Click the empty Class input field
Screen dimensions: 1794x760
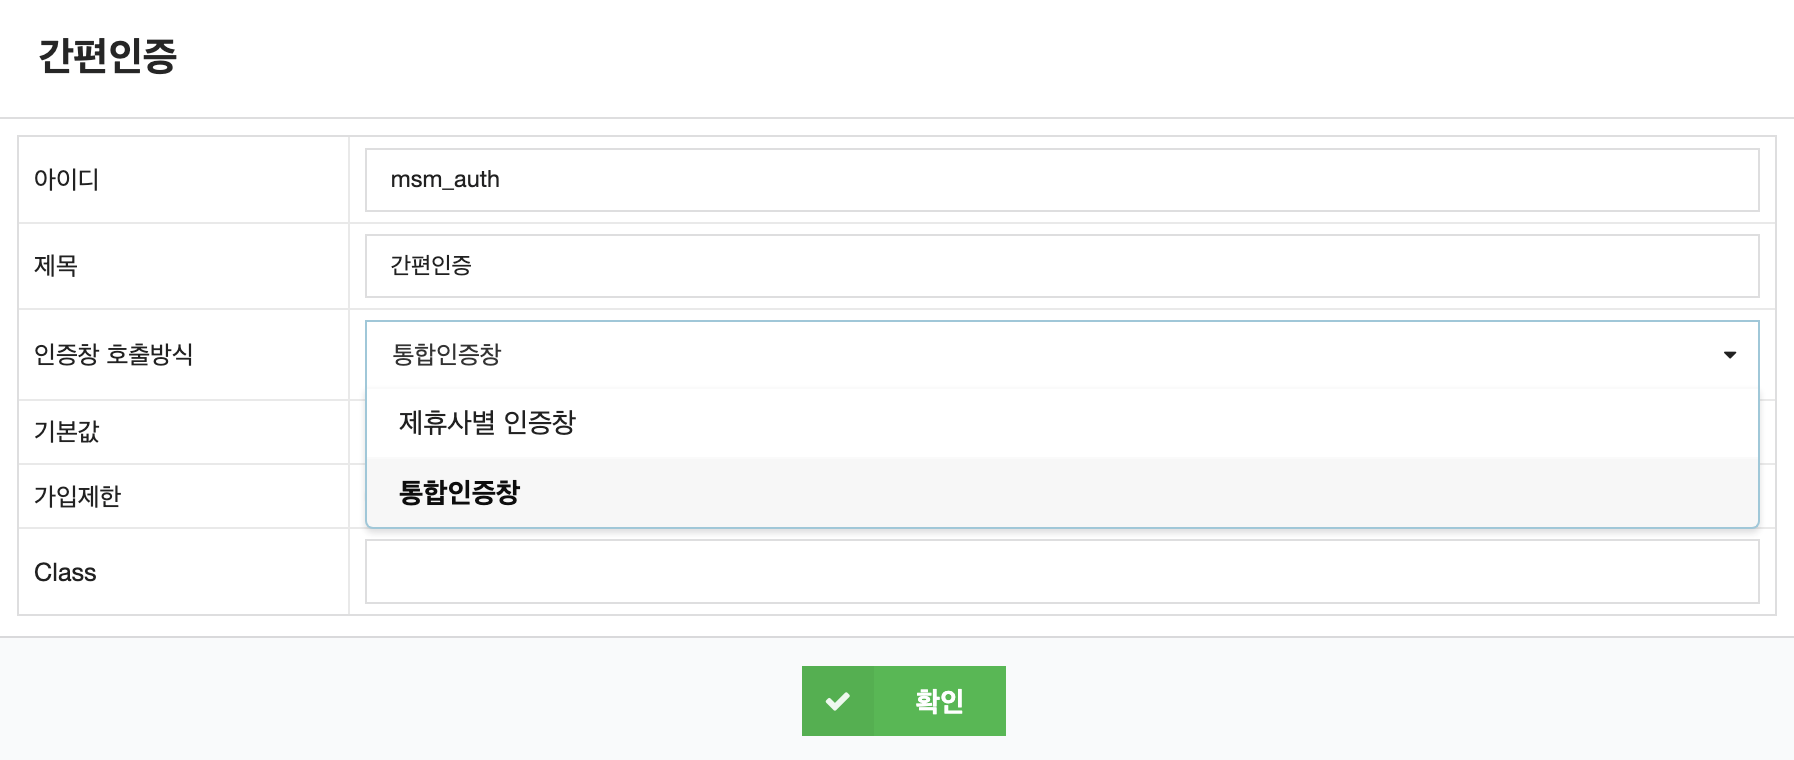1061,572
